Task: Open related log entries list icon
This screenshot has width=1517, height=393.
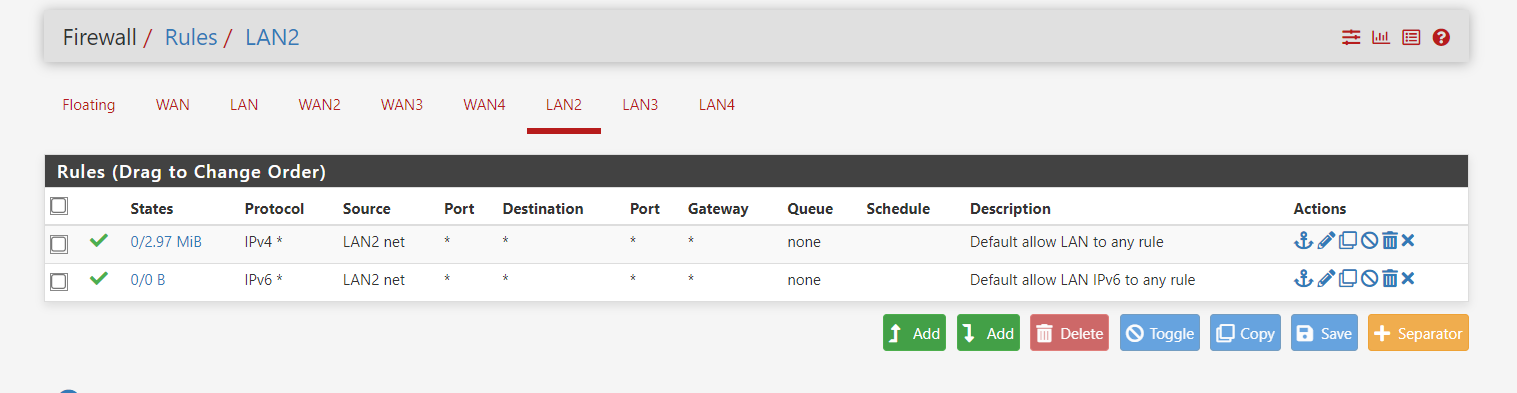Action: tap(1411, 38)
